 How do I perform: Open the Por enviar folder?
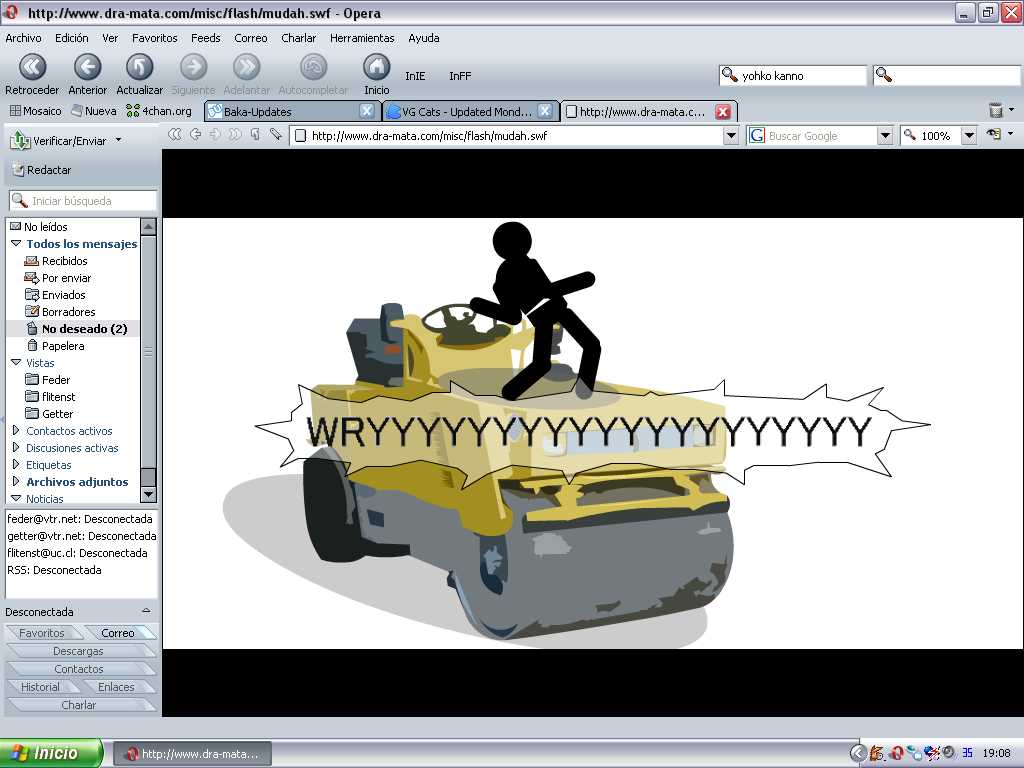(58, 278)
